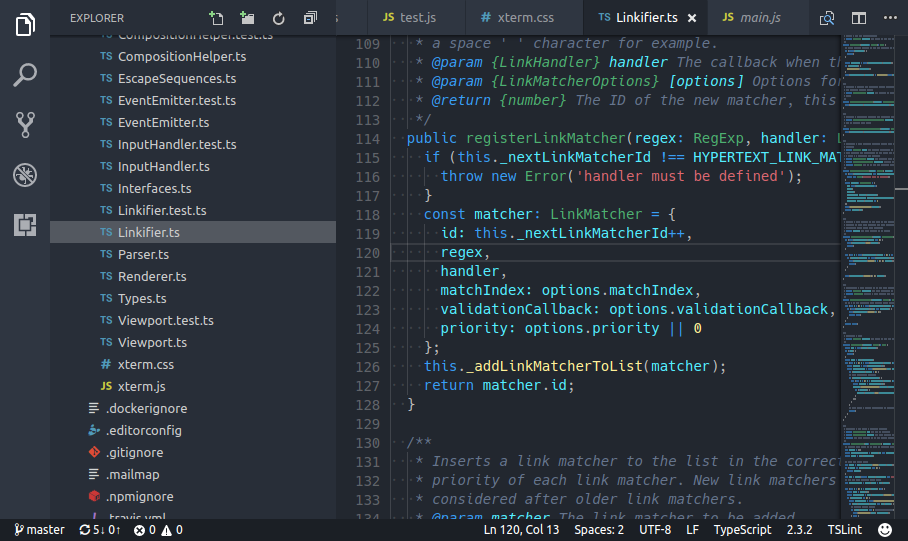Viewport: 908px width, 541px height.
Task: Open Renderer.ts file
Action: pos(193,276)
